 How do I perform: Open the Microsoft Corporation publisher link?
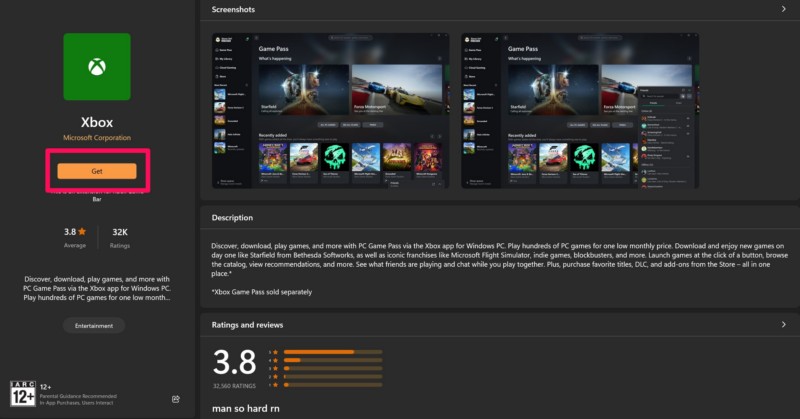tap(97, 138)
